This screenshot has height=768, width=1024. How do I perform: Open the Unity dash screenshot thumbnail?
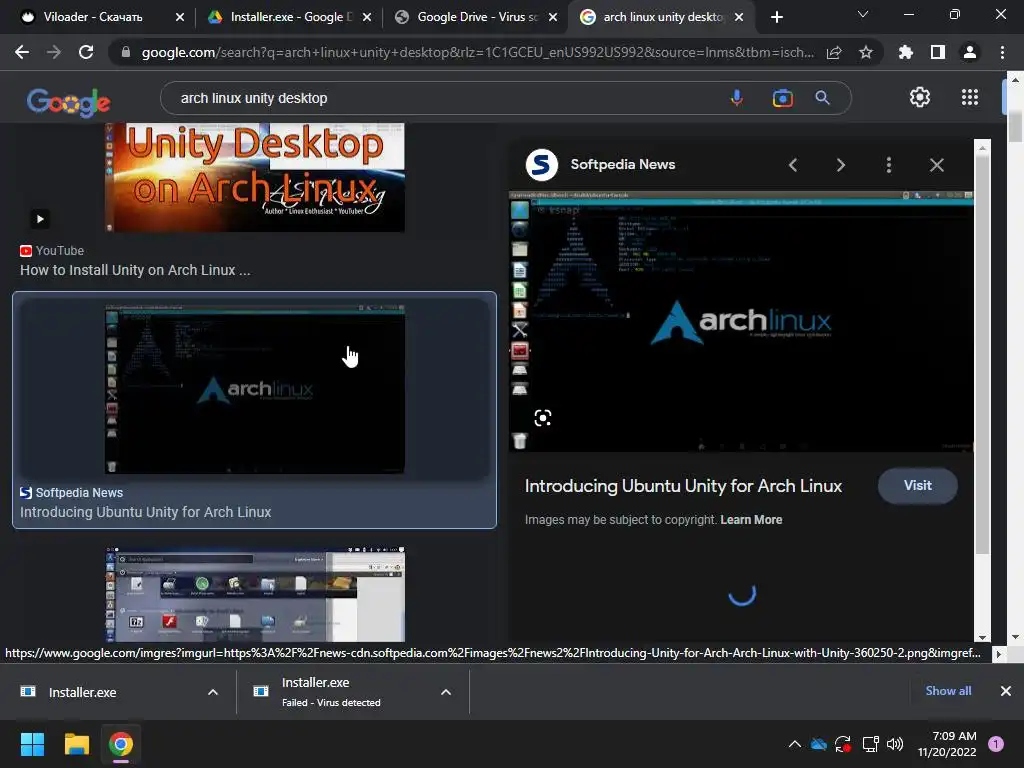point(255,595)
